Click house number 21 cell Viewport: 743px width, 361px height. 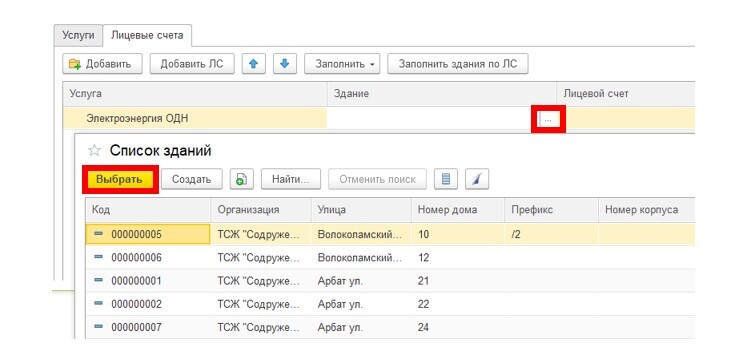457,280
